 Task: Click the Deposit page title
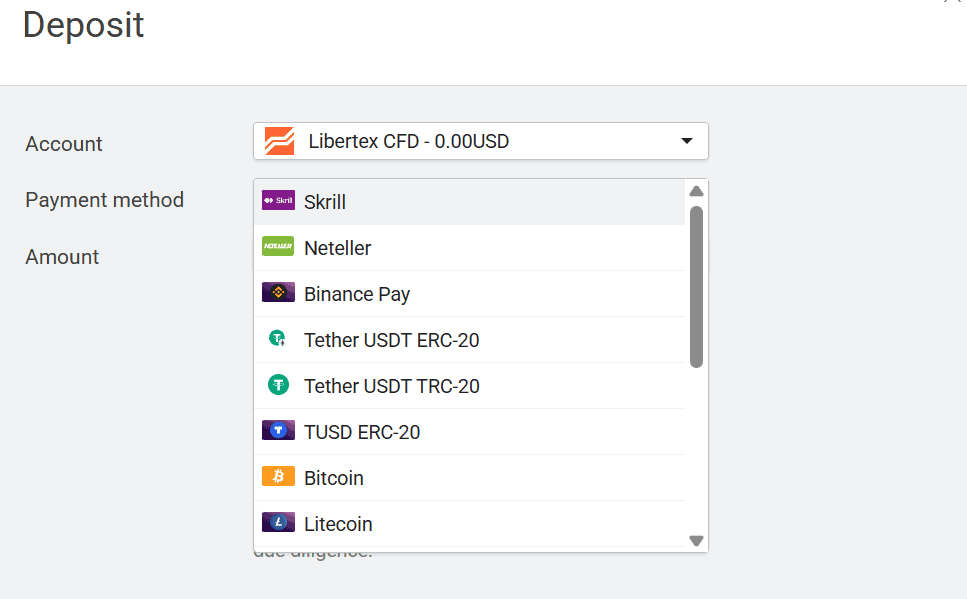pos(83,26)
